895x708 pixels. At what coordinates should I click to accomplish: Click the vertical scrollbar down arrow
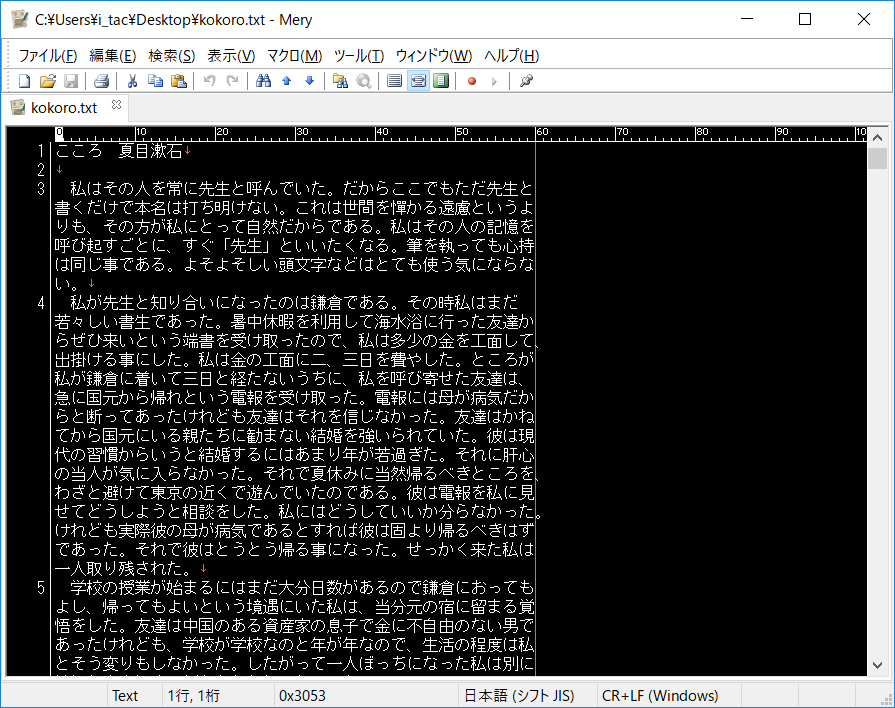[x=877, y=665]
